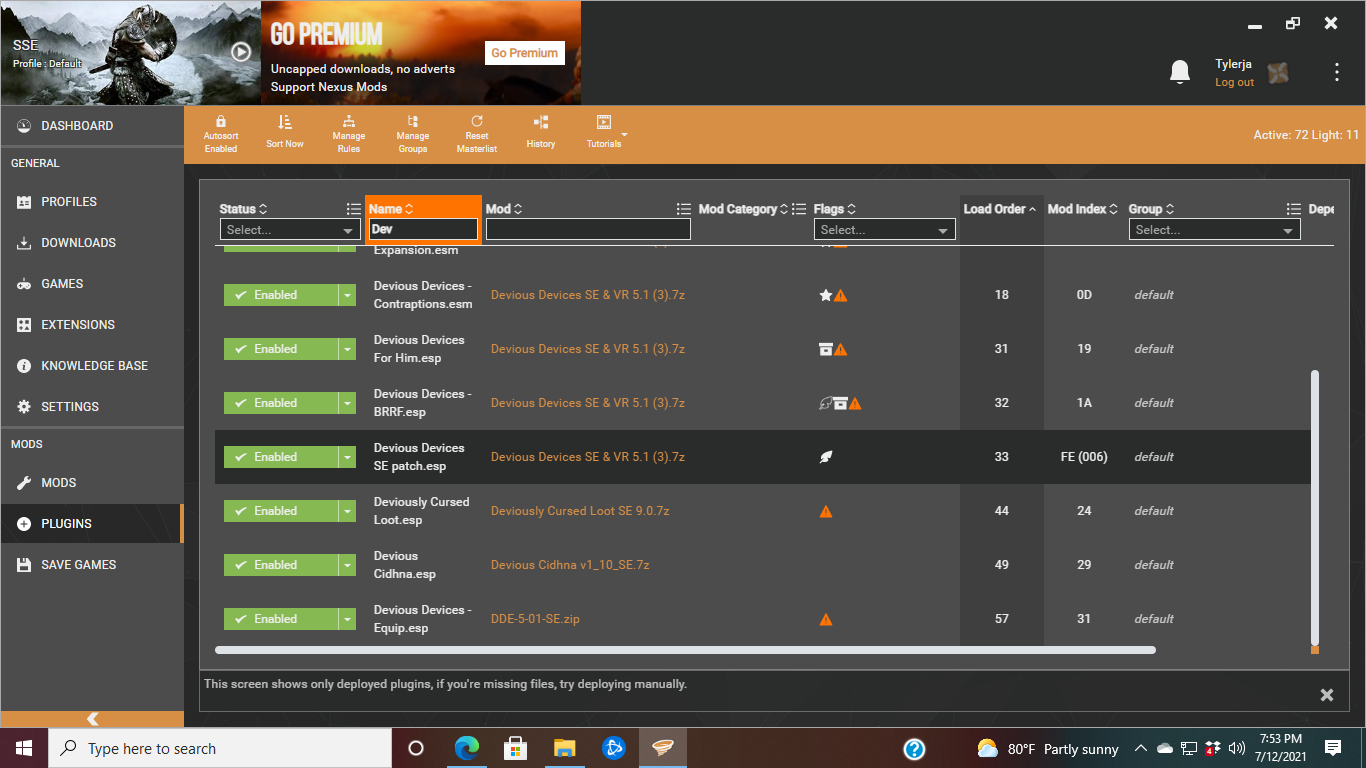Image resolution: width=1366 pixels, height=768 pixels.
Task: Collapse the sidebar with arrow
Action: point(92,719)
